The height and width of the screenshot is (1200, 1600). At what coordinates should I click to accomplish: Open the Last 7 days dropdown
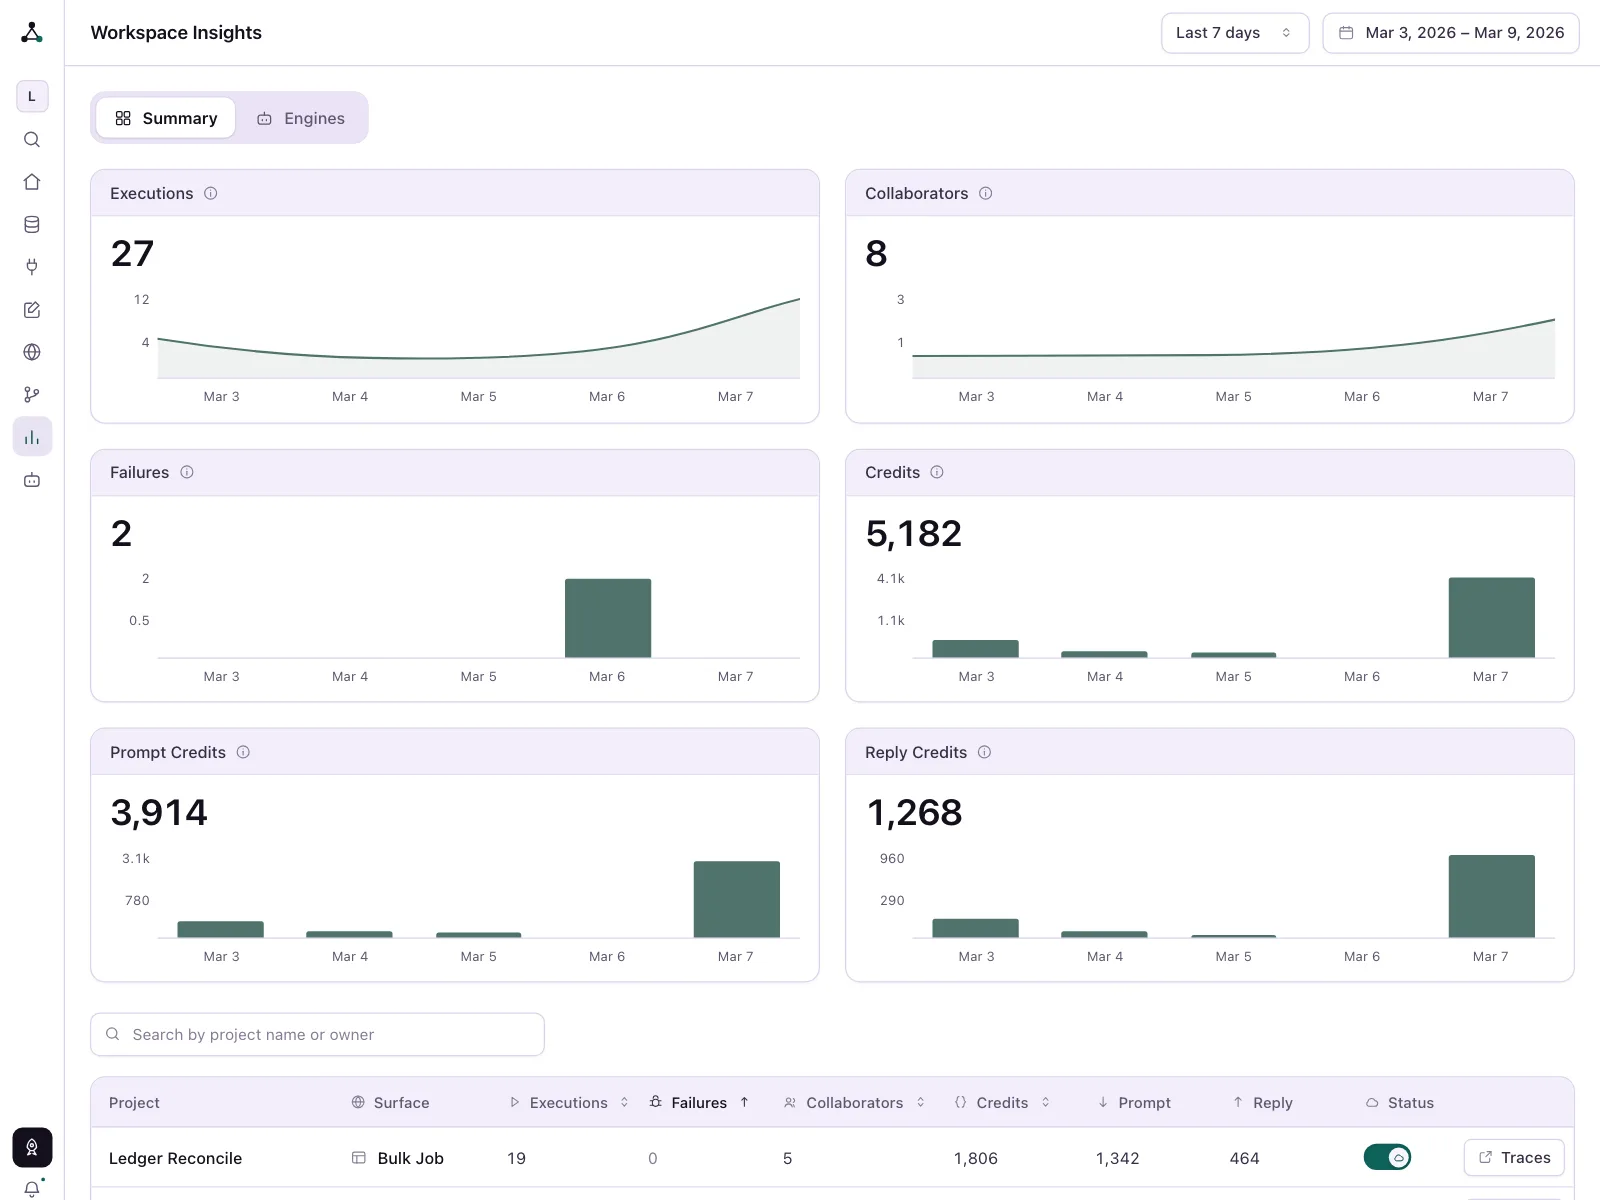pyautogui.click(x=1235, y=33)
